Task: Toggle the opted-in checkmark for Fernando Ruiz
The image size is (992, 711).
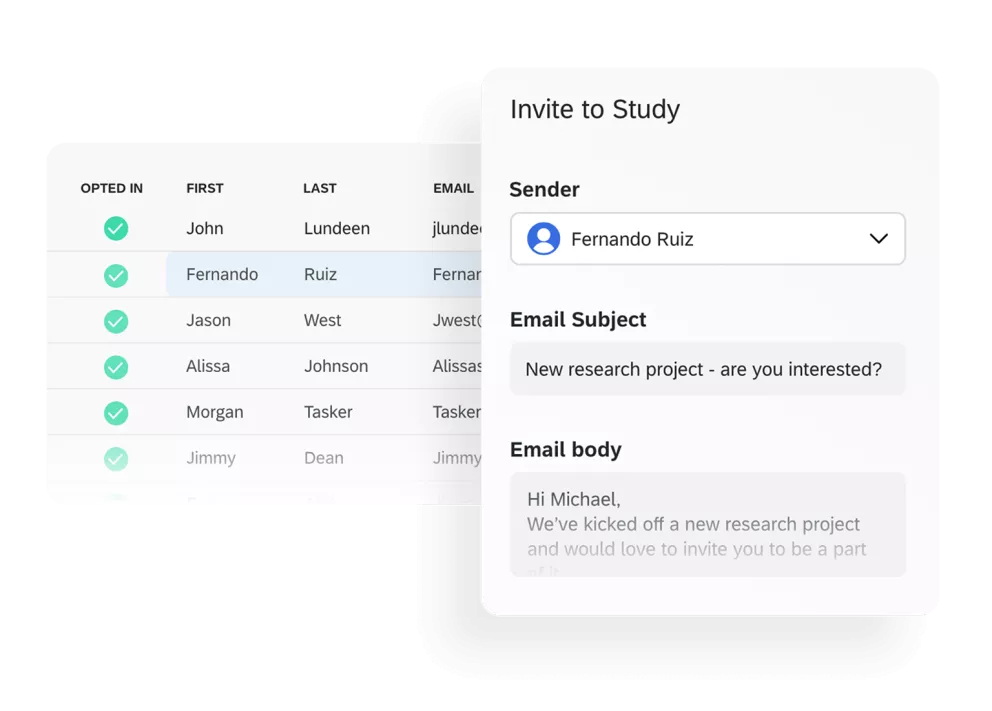Action: point(116,275)
